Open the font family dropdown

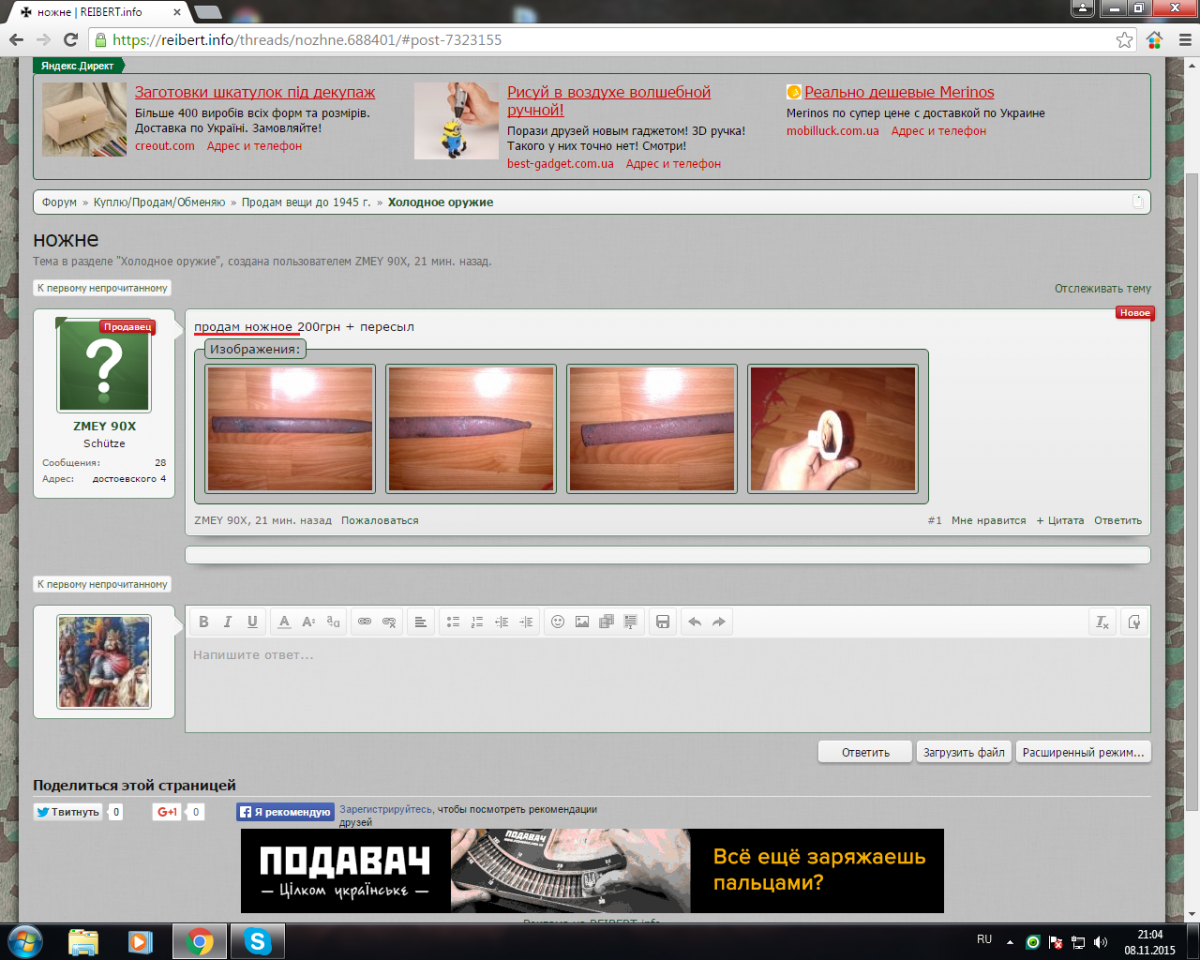pos(334,622)
